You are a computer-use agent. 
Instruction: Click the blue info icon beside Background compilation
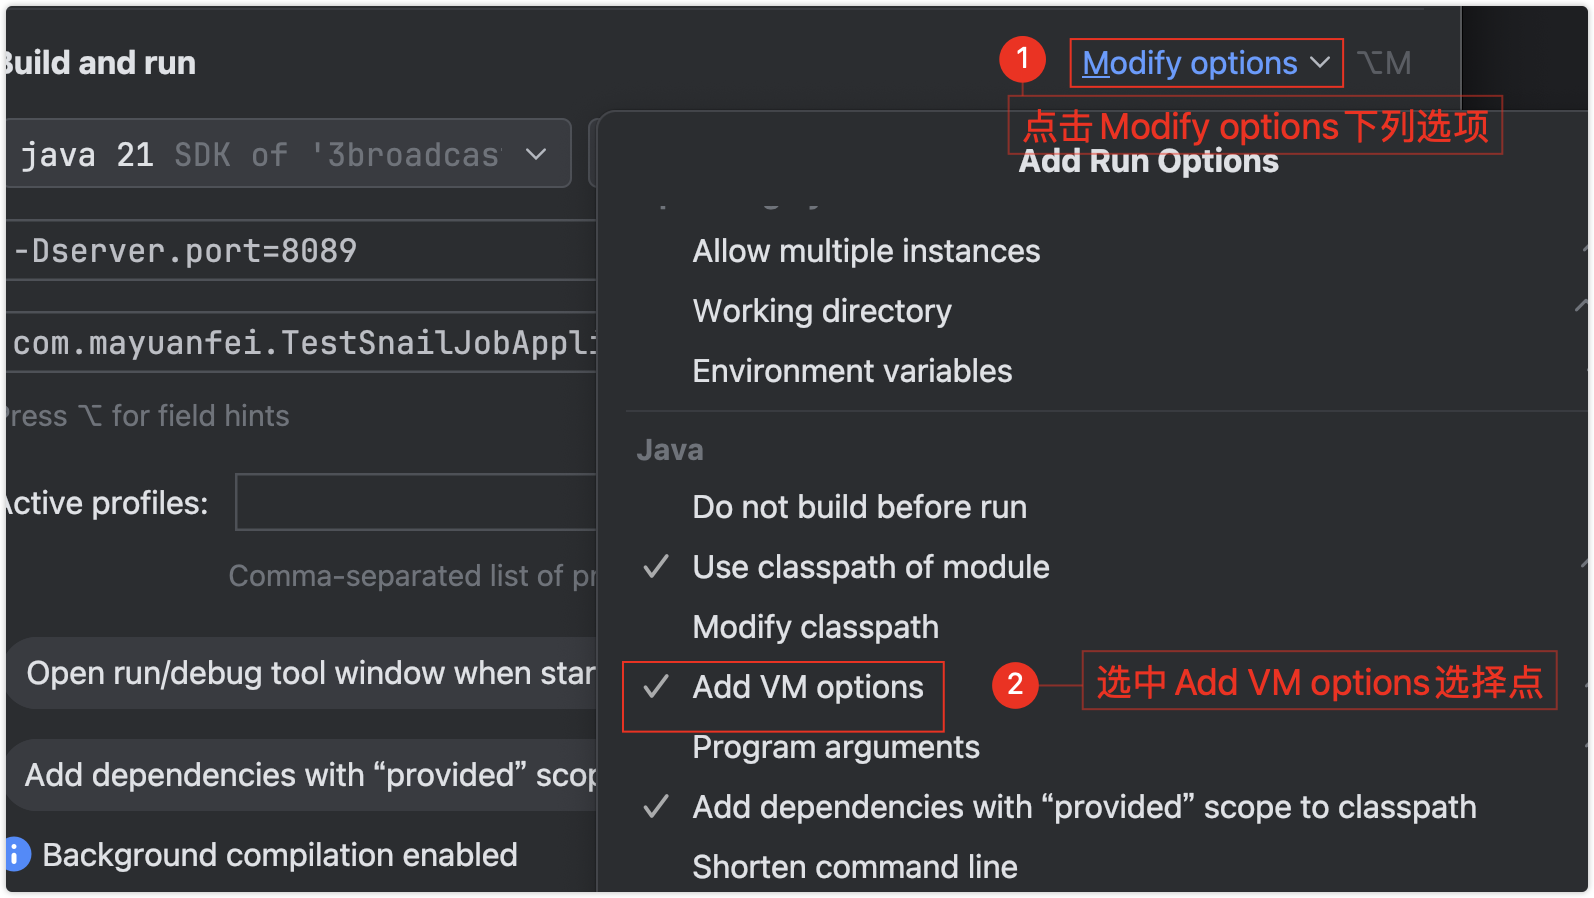pos(17,855)
